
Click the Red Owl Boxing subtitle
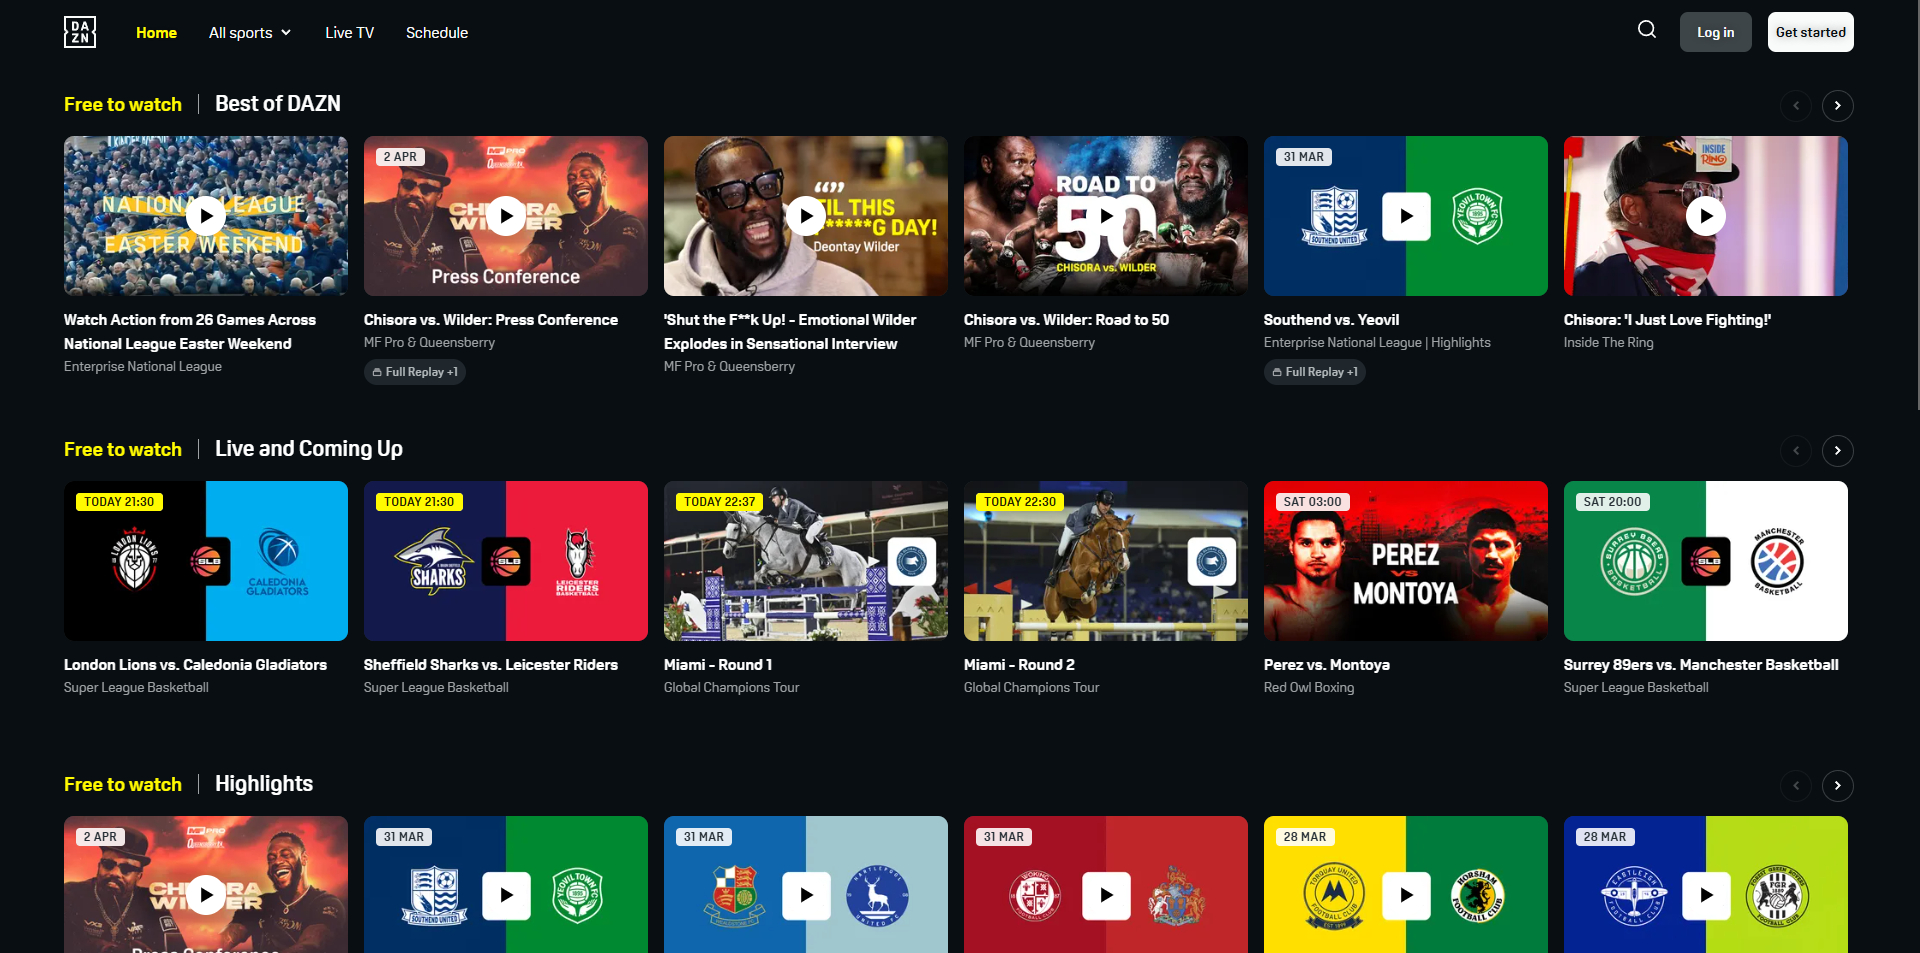click(1309, 687)
